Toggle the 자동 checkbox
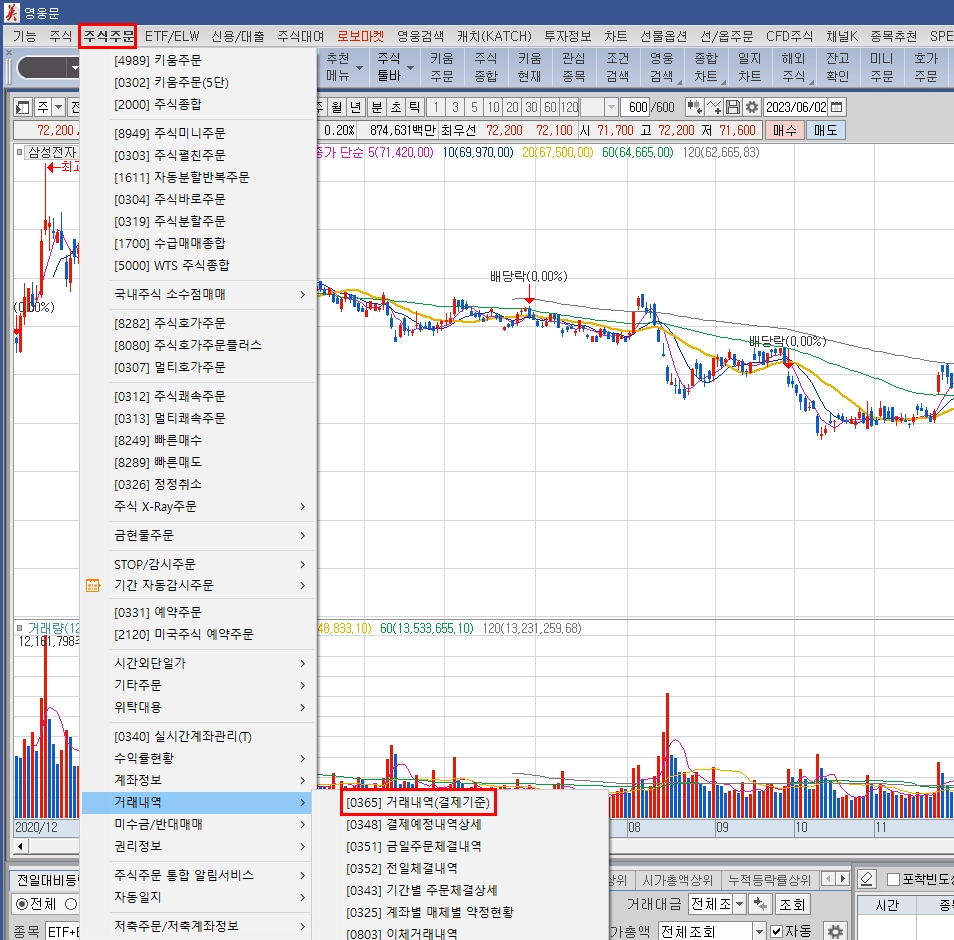This screenshot has width=954, height=940. 776,931
